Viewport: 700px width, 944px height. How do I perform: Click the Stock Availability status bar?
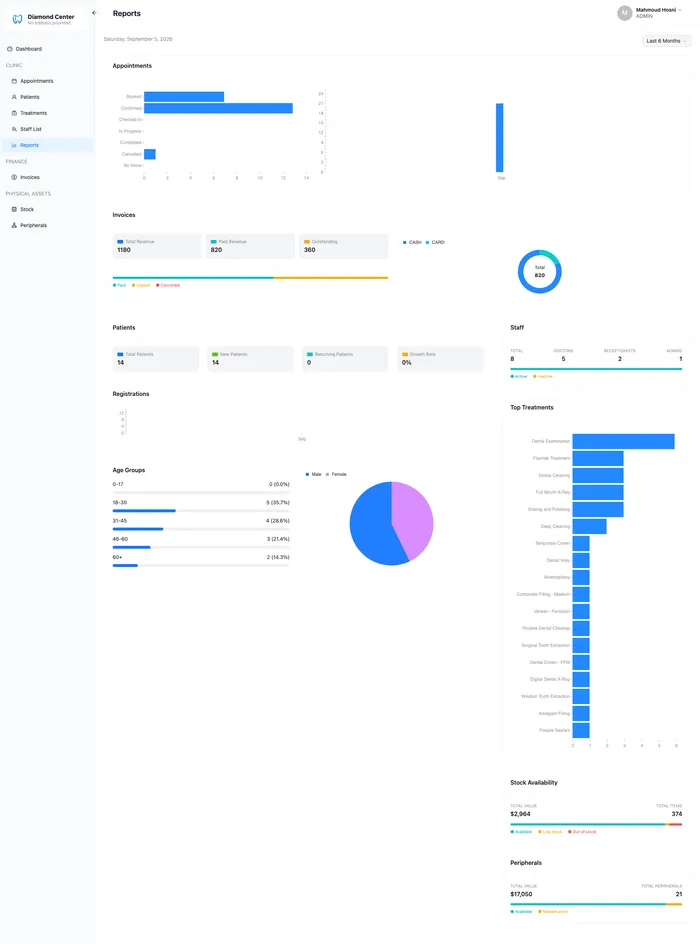click(596, 824)
